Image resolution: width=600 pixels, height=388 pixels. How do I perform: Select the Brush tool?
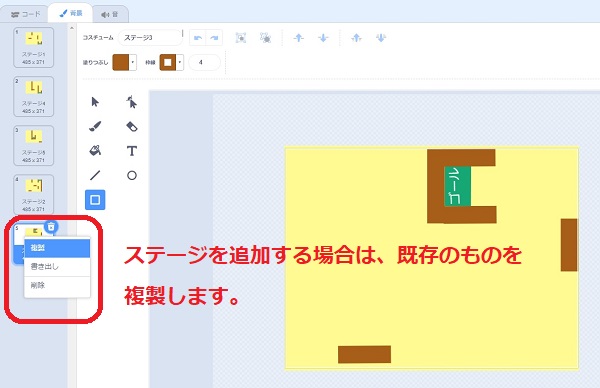(x=95, y=126)
